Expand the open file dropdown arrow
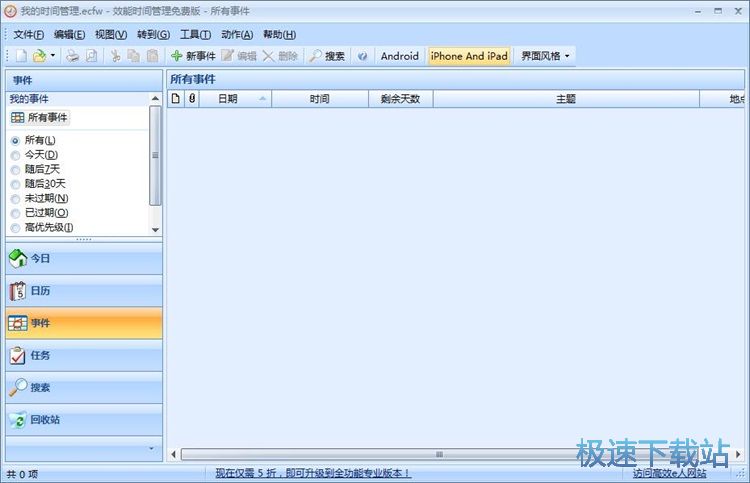Image resolution: width=750 pixels, height=483 pixels. pos(53,56)
